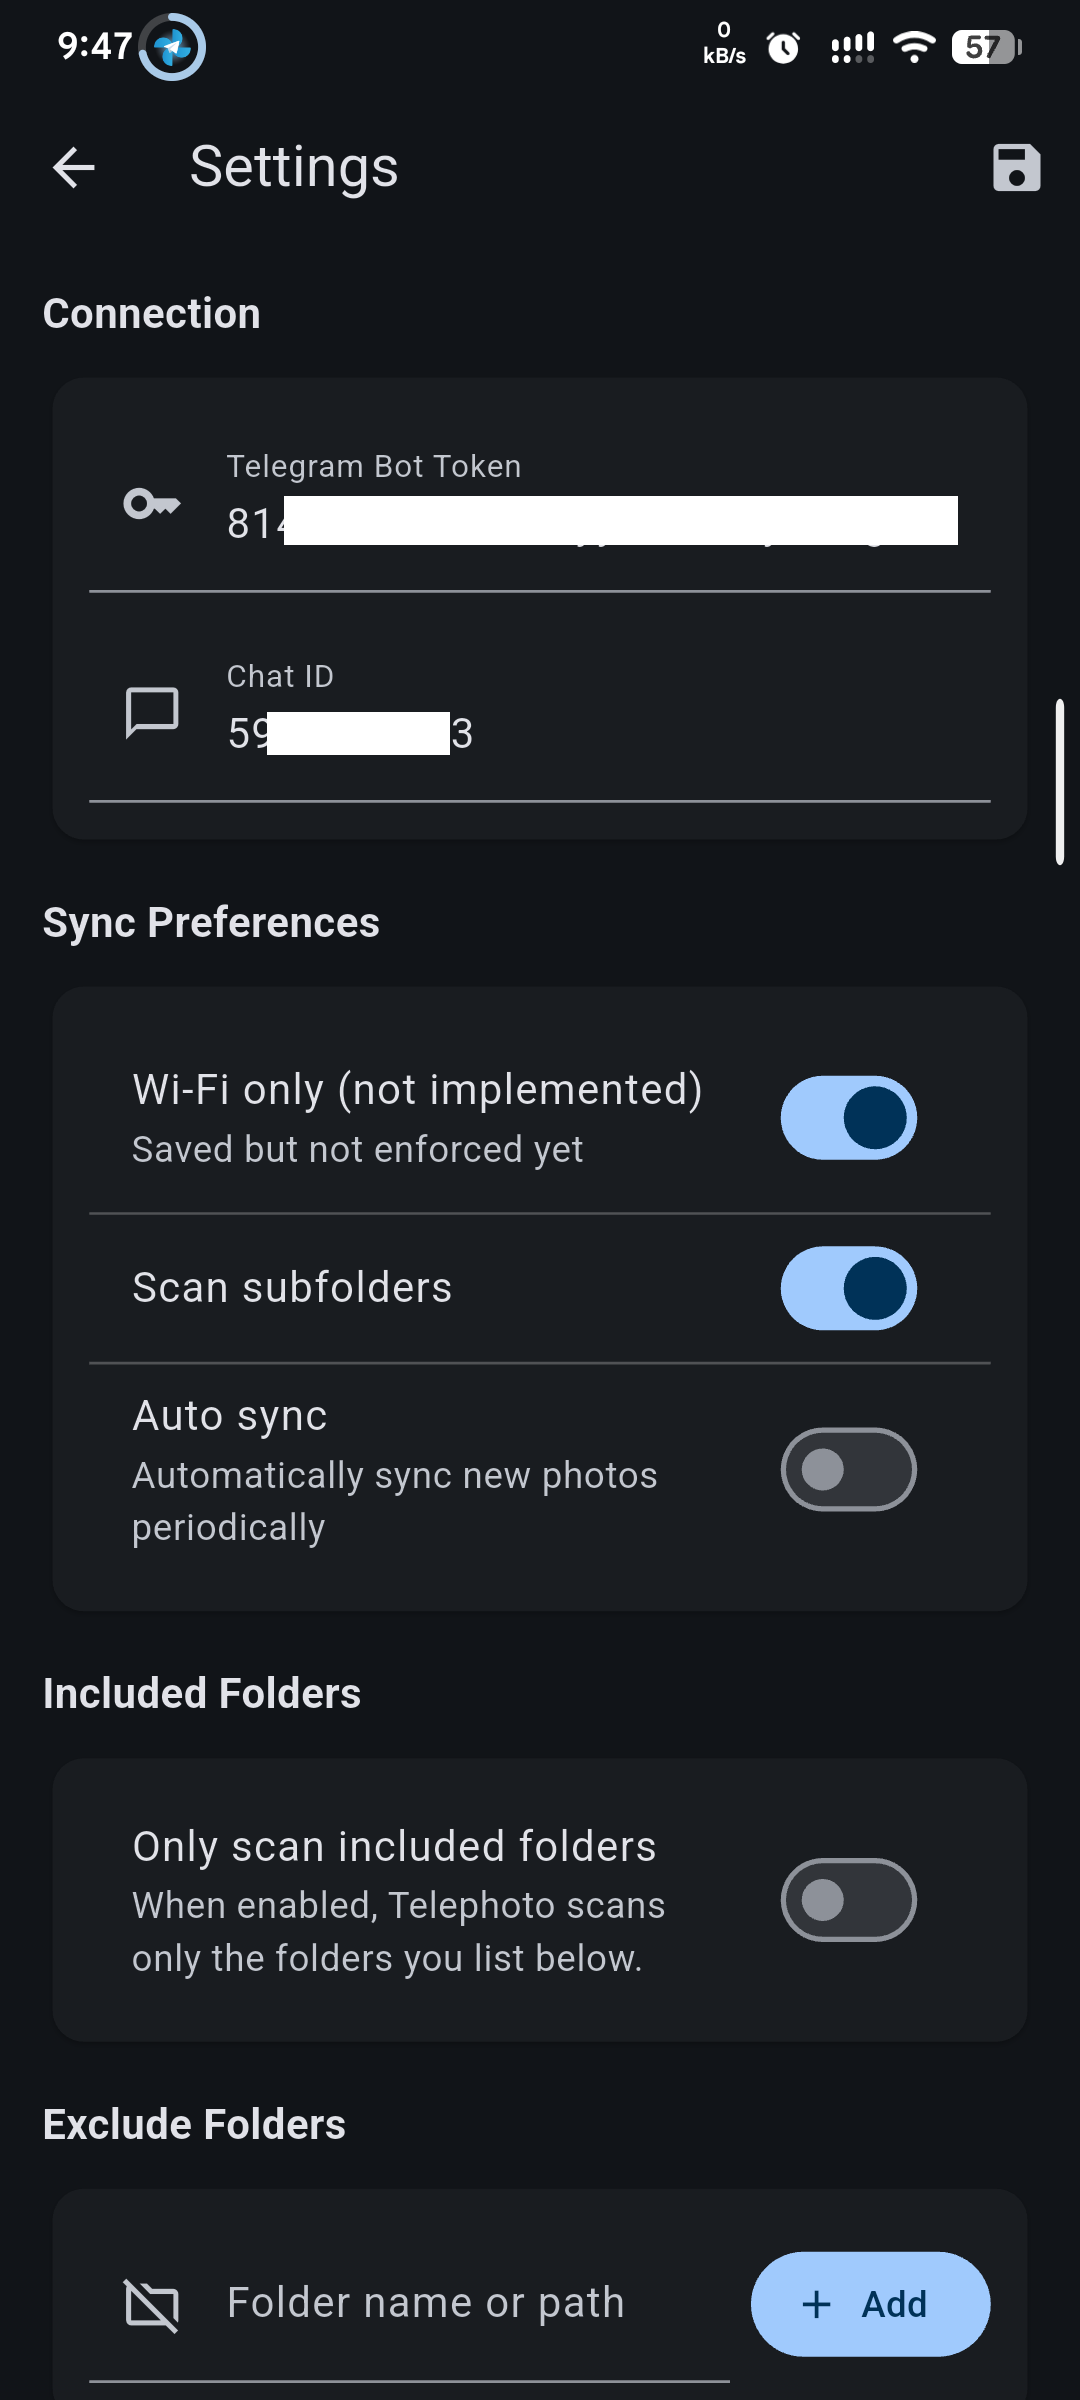Screen dimensions: 1080x2400
Task: Tap the alarm clock status icon
Action: coord(783,47)
